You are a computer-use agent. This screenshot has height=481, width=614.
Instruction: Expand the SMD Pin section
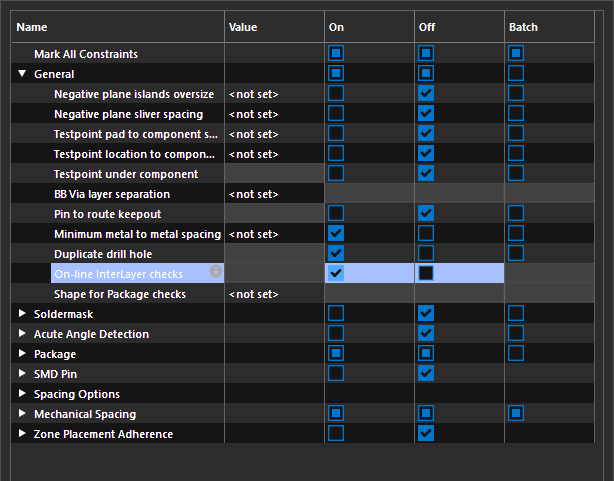click(22, 373)
